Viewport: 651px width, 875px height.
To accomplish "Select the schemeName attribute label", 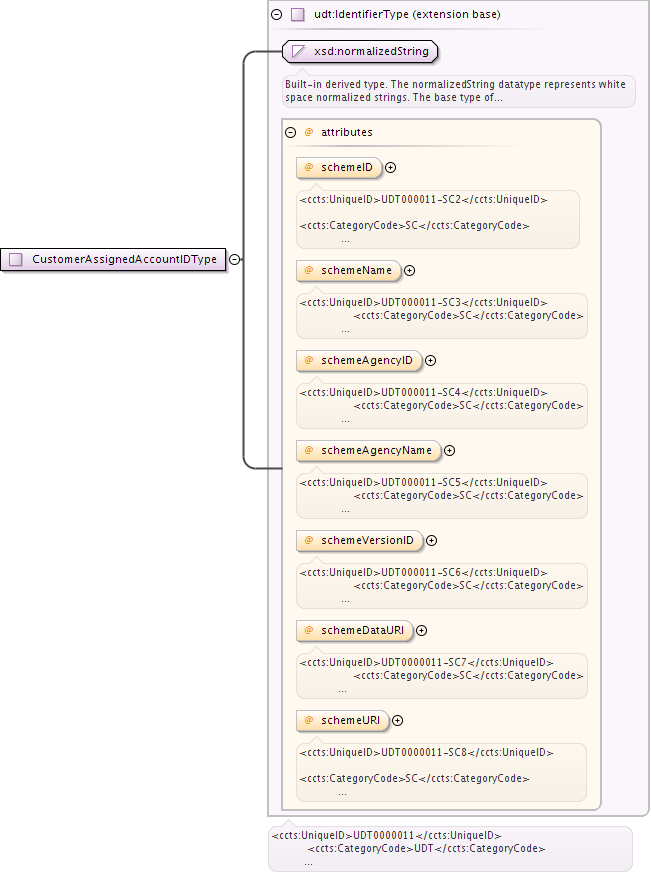I will tap(356, 271).
